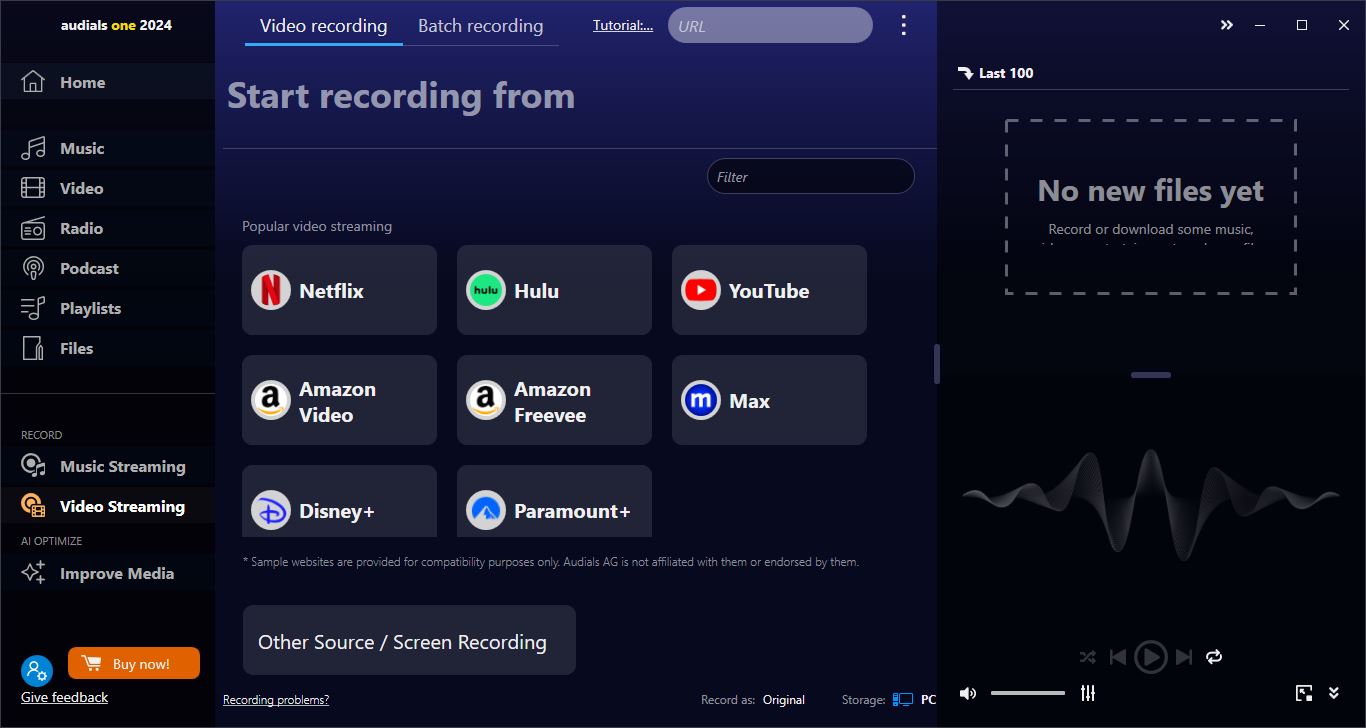Open the Podcast section
1366x728 pixels.
click(x=107, y=268)
